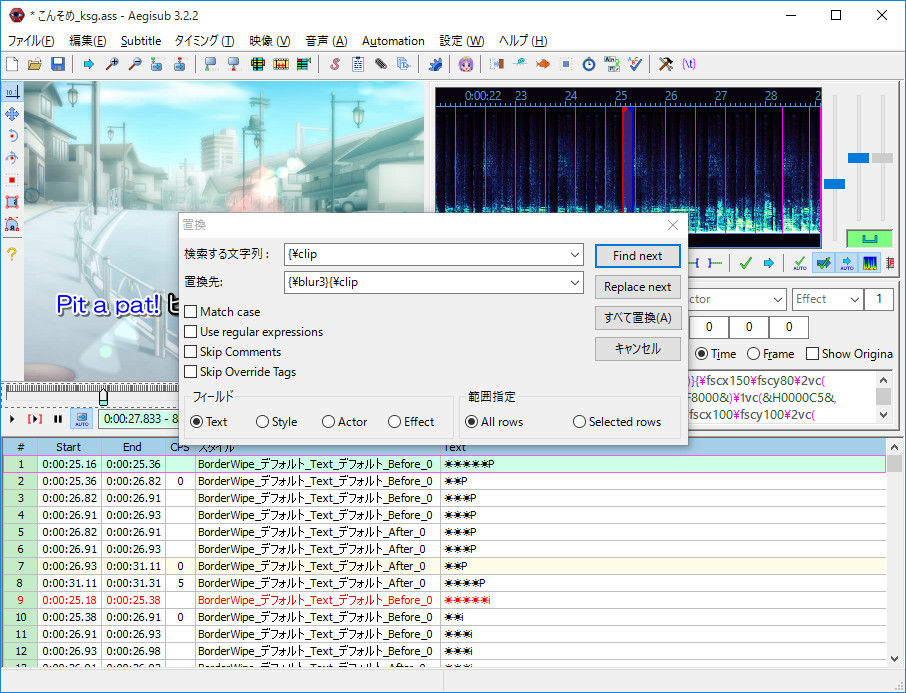Click the Replace next button
This screenshot has width=906, height=693.
click(638, 287)
